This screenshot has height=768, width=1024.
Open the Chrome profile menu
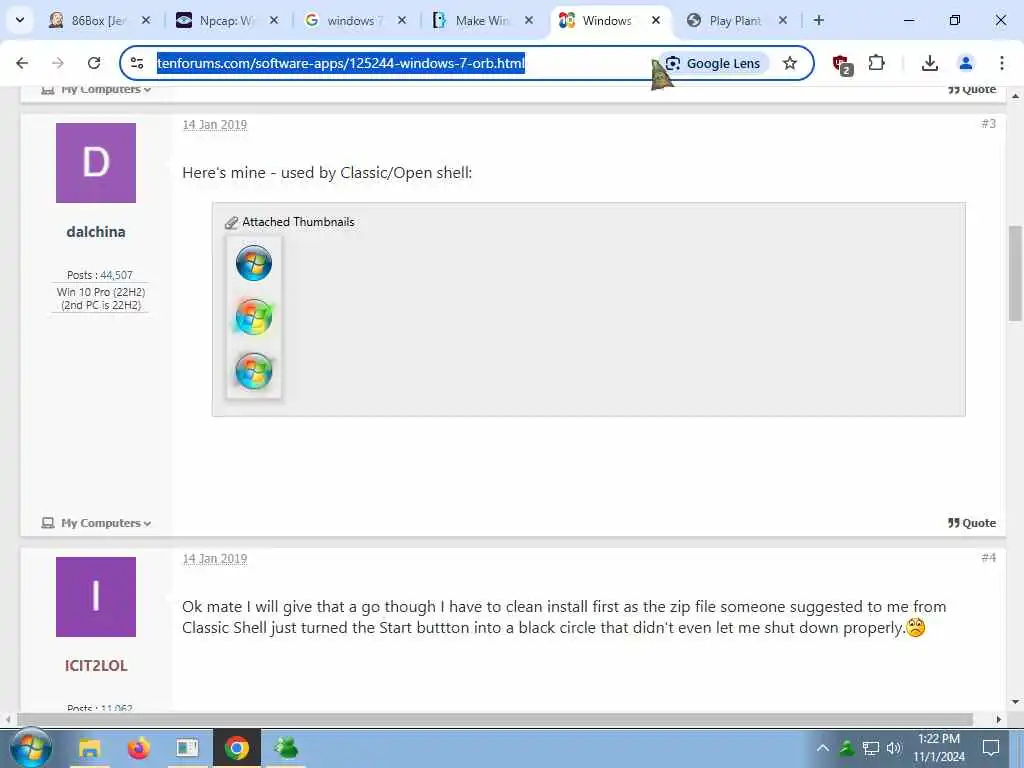965,63
